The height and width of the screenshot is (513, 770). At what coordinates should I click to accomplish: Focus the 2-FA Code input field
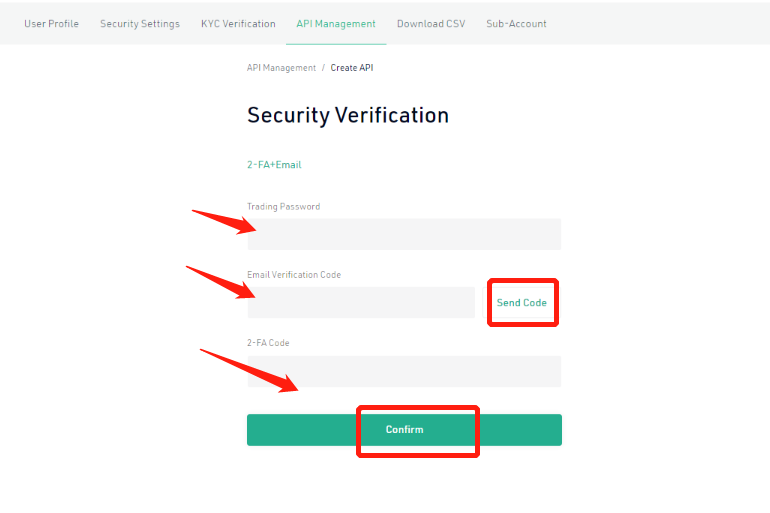tap(404, 371)
